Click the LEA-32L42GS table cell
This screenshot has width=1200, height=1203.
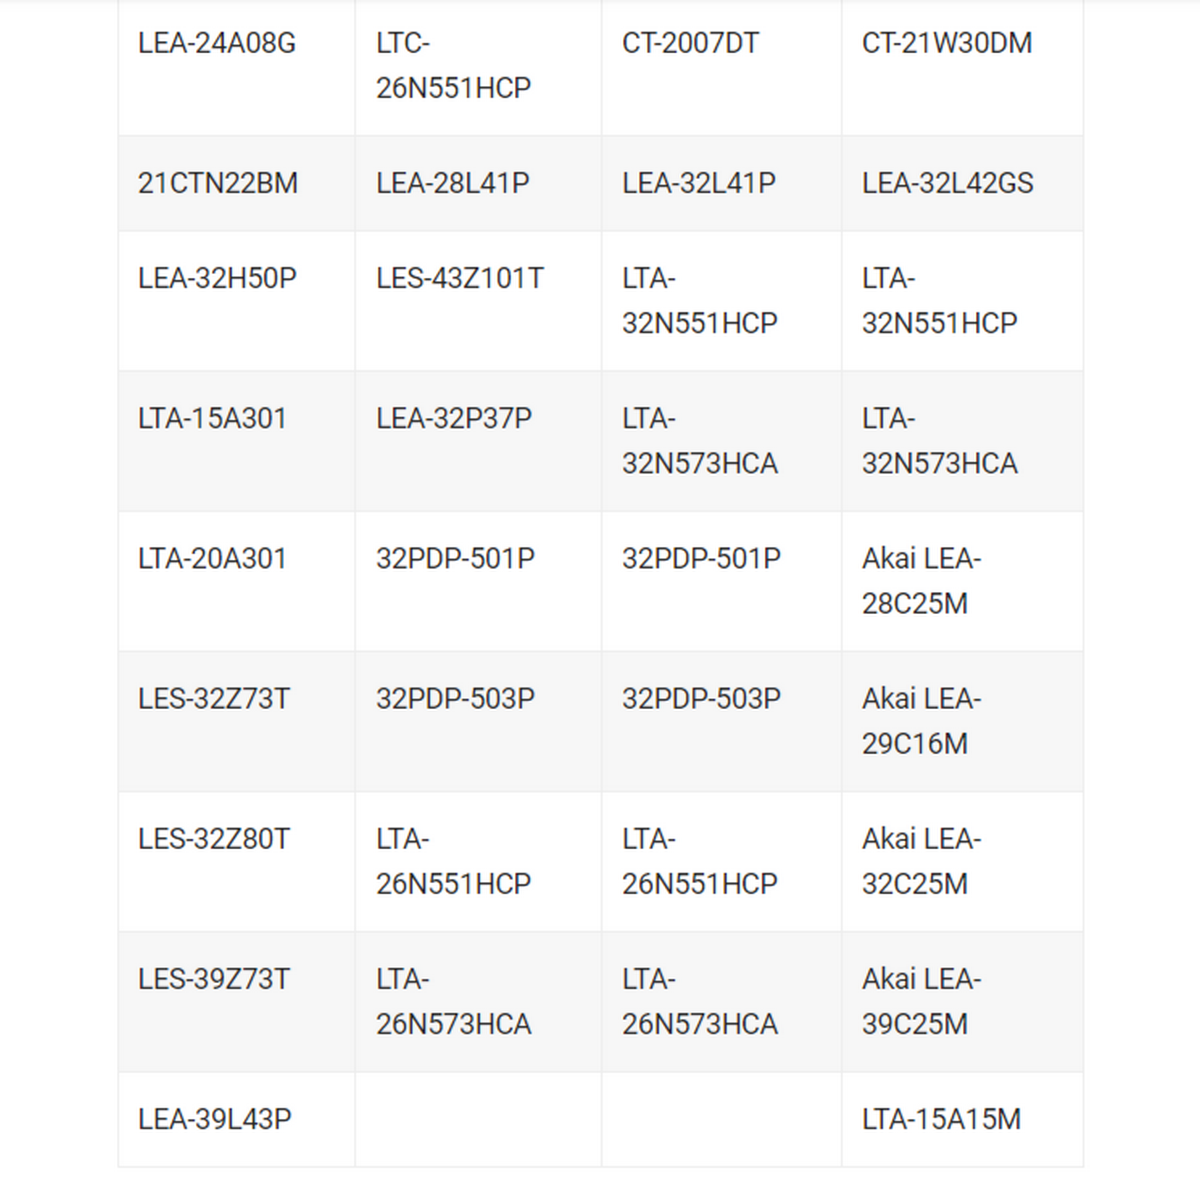click(947, 184)
